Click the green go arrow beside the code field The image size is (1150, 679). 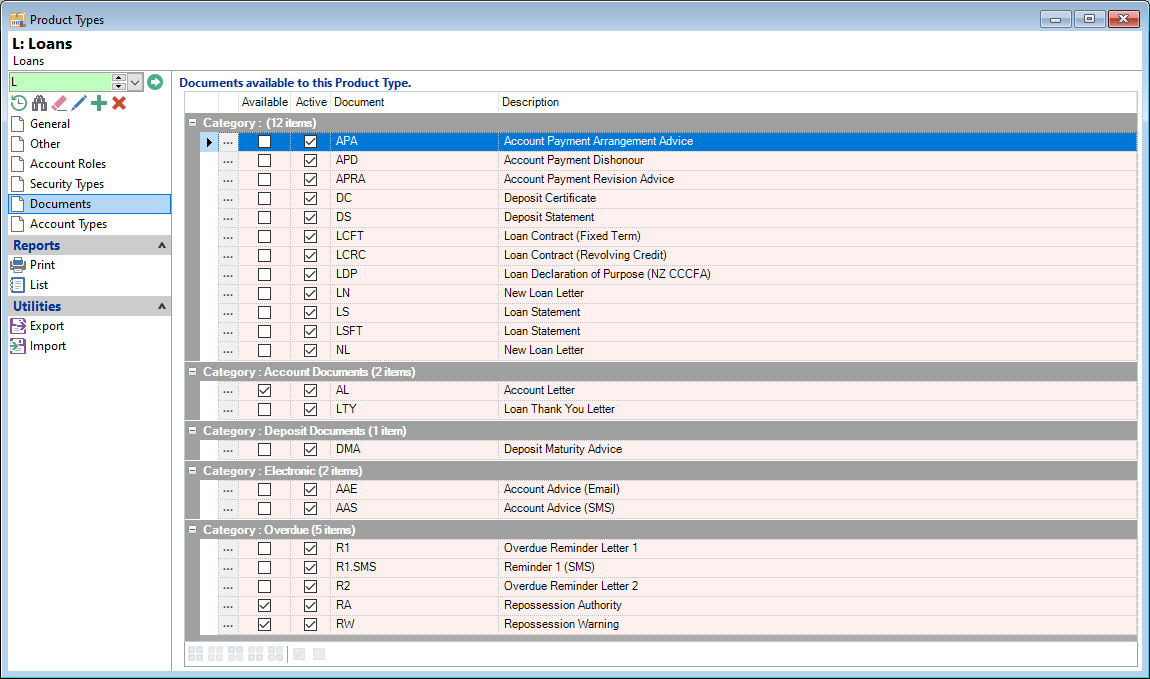(155, 81)
